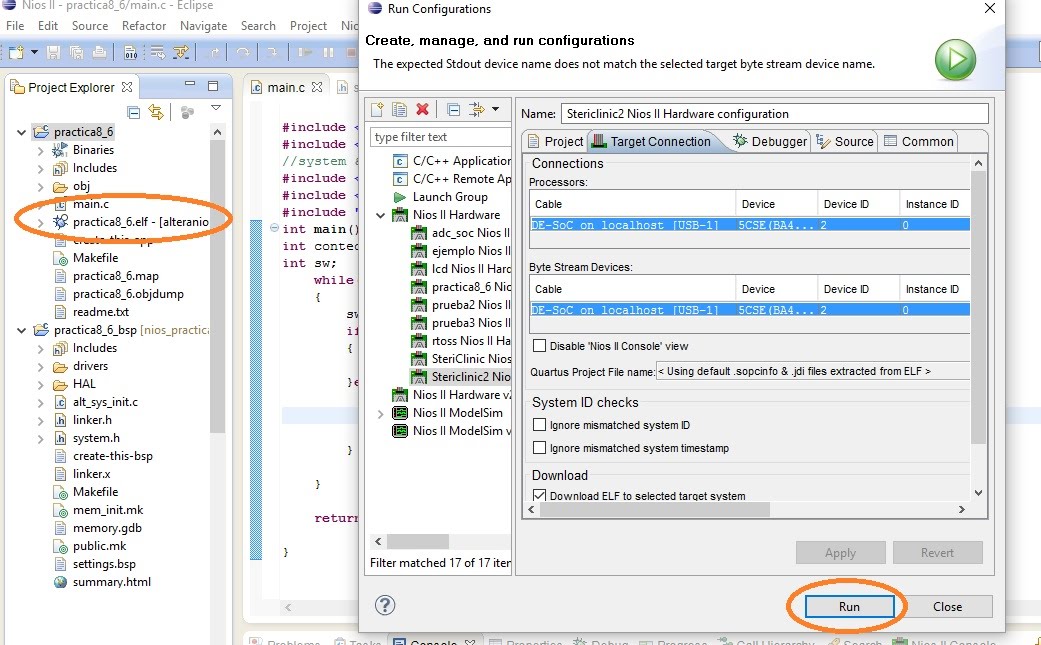Click the vertical scrollbar of Target Connection pane
This screenshot has height=645, width=1041.
click(x=978, y=305)
